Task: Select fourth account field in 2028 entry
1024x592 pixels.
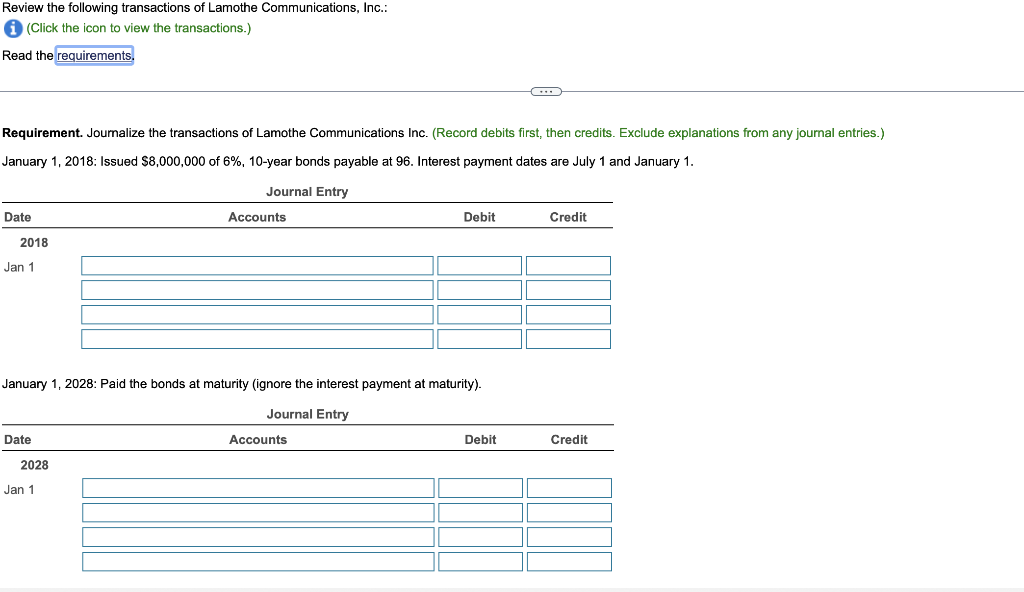Action: coord(258,561)
